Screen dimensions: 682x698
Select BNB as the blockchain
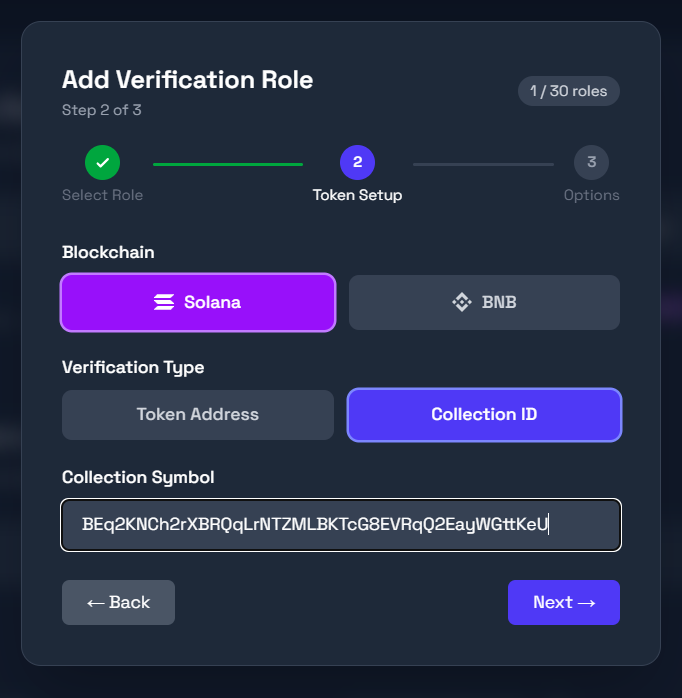pos(484,302)
